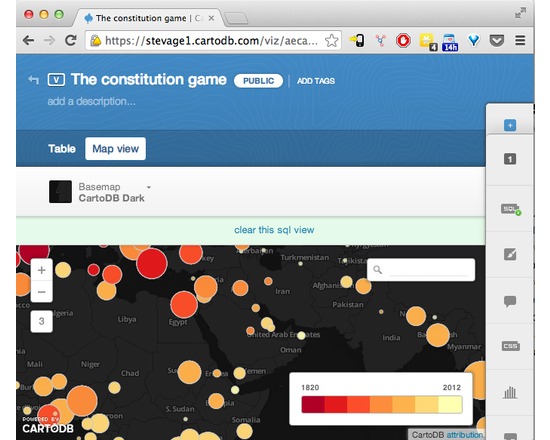This screenshot has height=440, width=550.
Task: Click the V visualization icon by the title
Action: pos(56,80)
